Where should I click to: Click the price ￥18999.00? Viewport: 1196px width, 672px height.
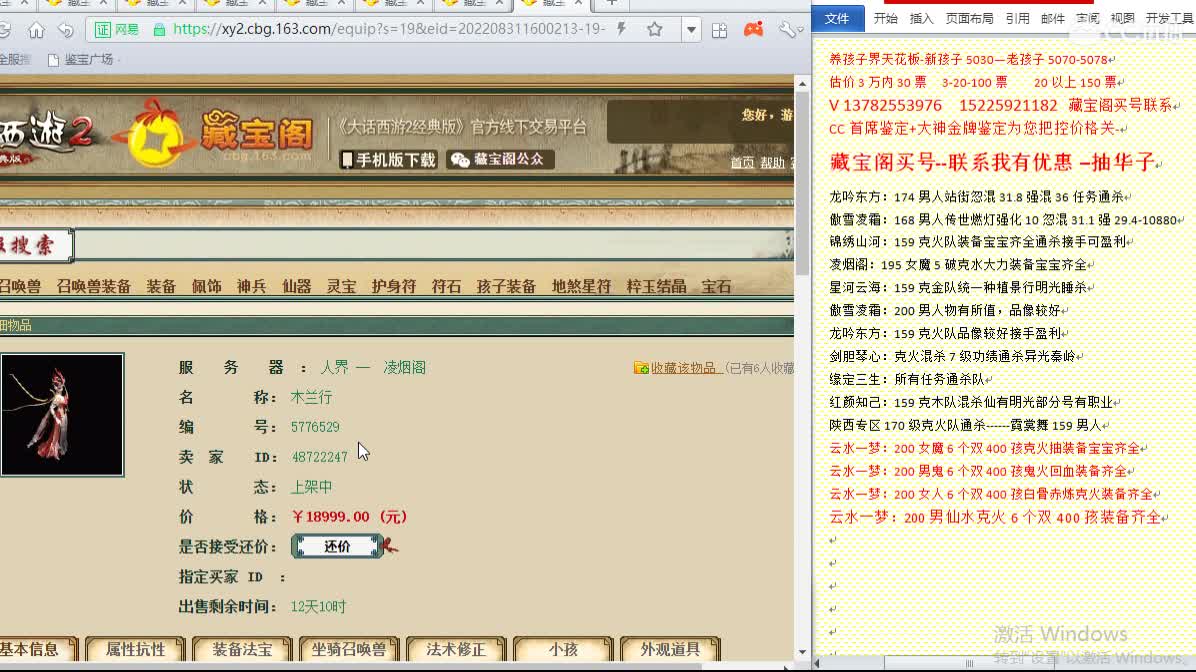point(349,516)
